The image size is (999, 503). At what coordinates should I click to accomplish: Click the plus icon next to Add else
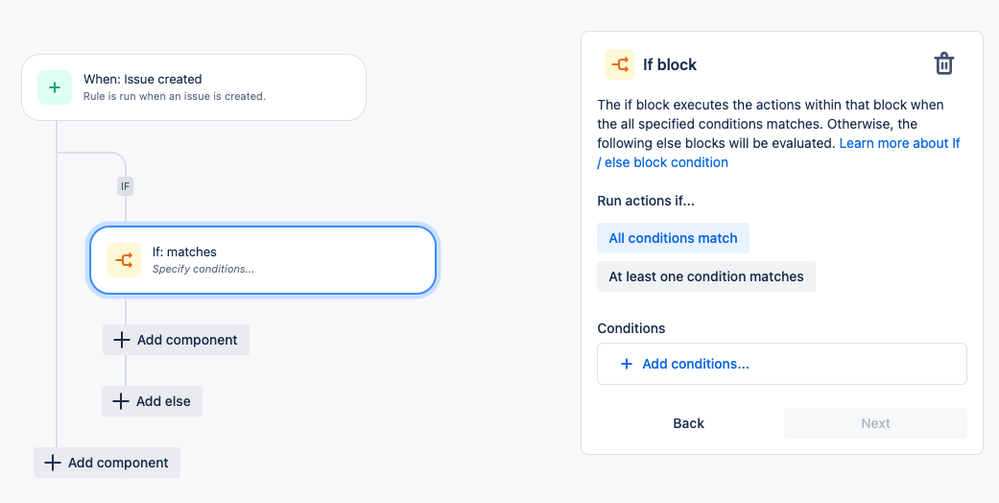(x=120, y=401)
